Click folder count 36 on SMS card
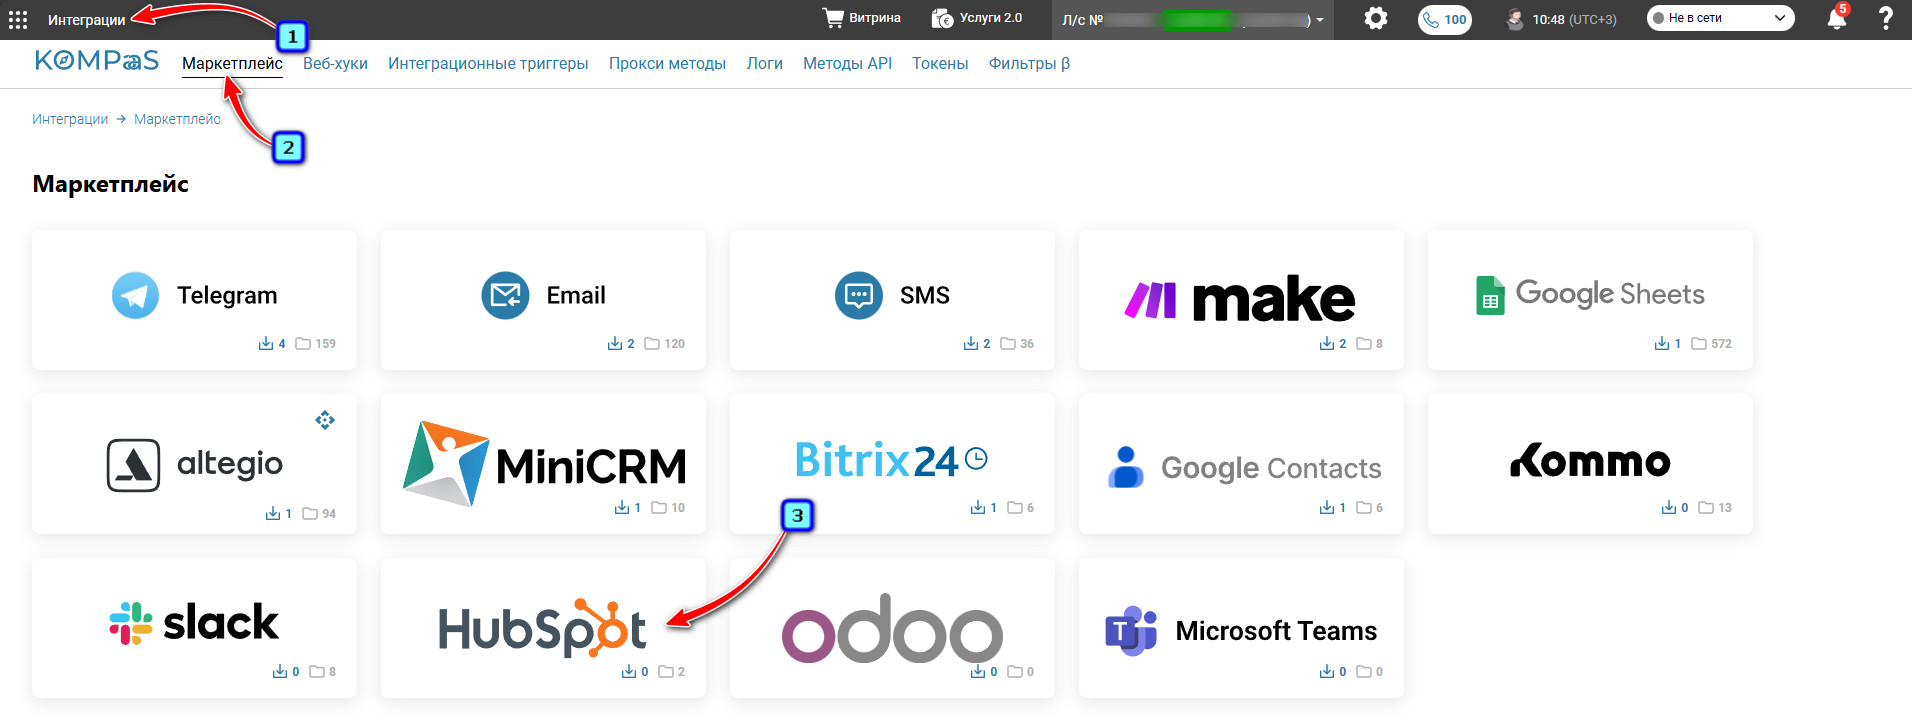 click(x=1017, y=344)
